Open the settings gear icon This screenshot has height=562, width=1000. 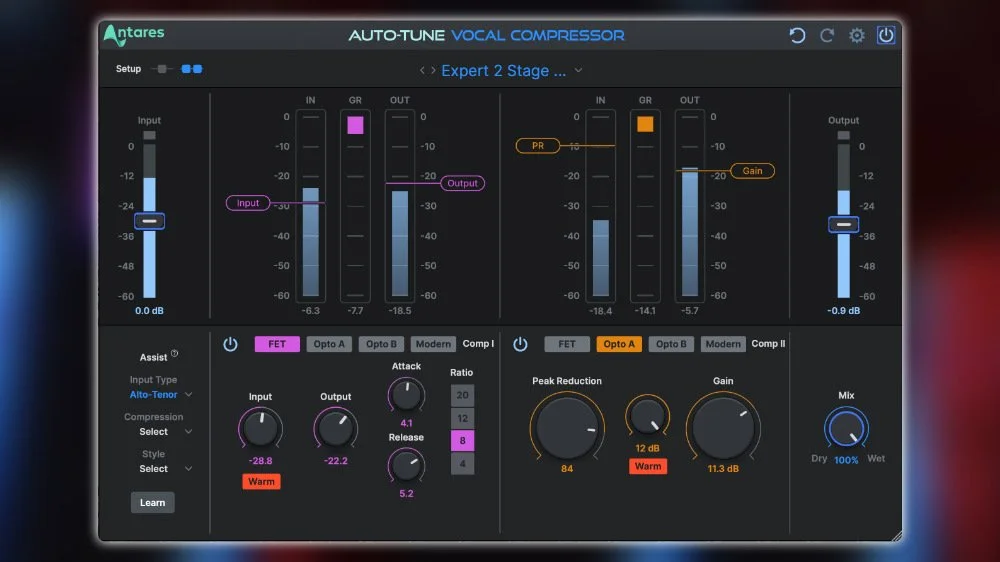pos(857,35)
